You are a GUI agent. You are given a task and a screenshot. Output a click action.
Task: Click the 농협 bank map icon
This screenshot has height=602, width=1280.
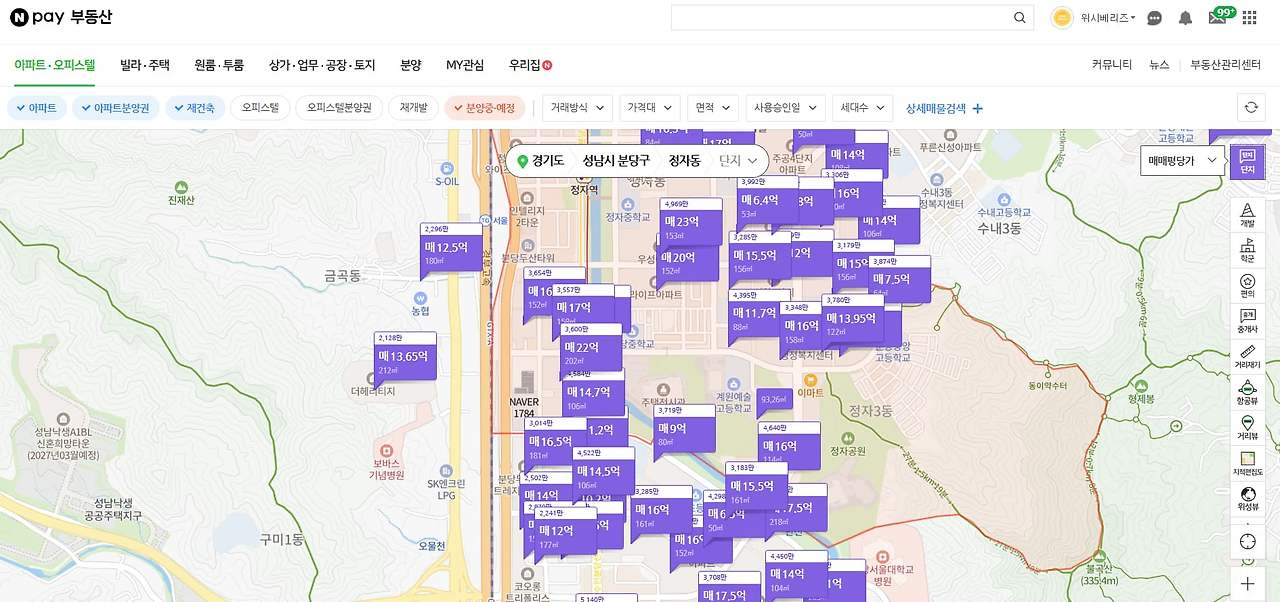pos(420,297)
